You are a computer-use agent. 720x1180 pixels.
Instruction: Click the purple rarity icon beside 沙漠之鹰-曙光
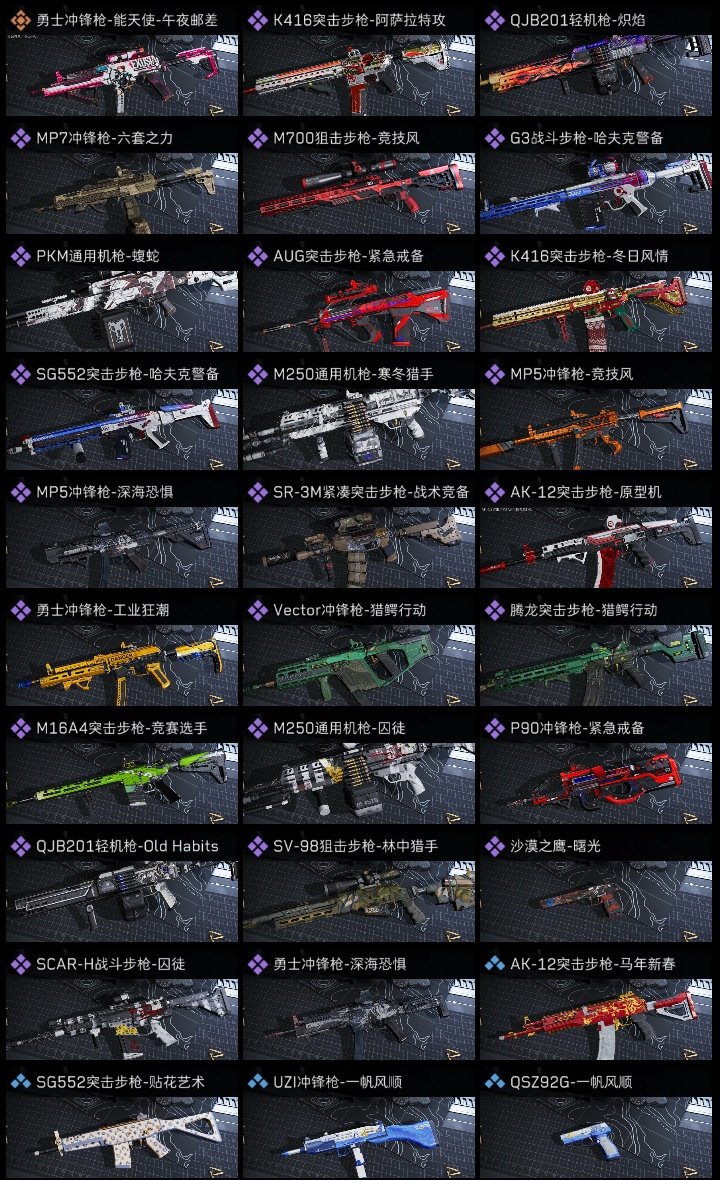pyautogui.click(x=494, y=847)
